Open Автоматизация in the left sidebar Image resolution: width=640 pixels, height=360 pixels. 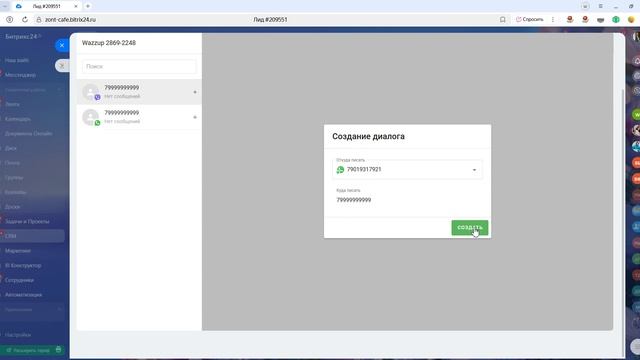click(23, 295)
